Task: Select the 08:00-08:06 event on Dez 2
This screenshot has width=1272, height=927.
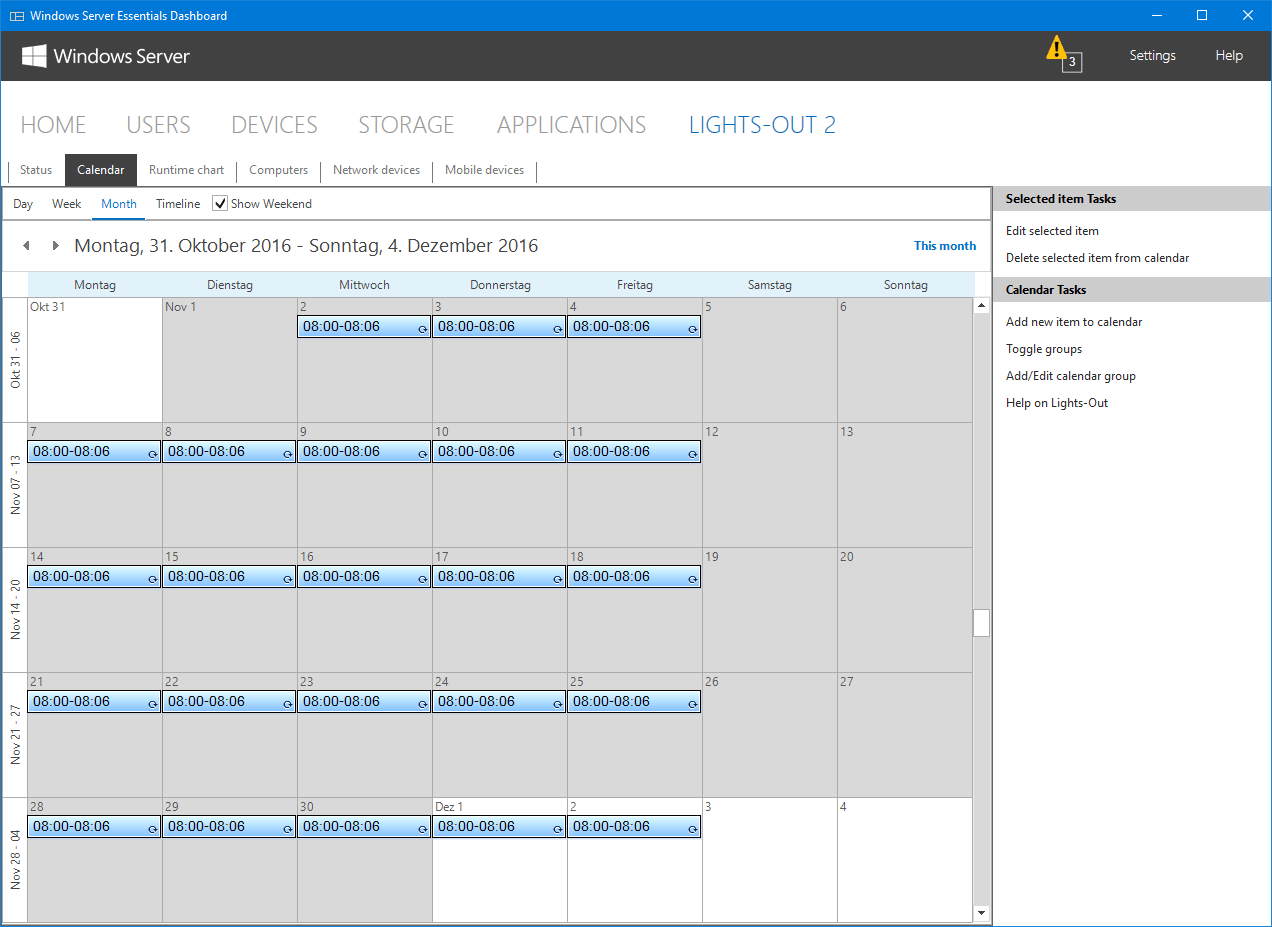Action: pos(634,827)
